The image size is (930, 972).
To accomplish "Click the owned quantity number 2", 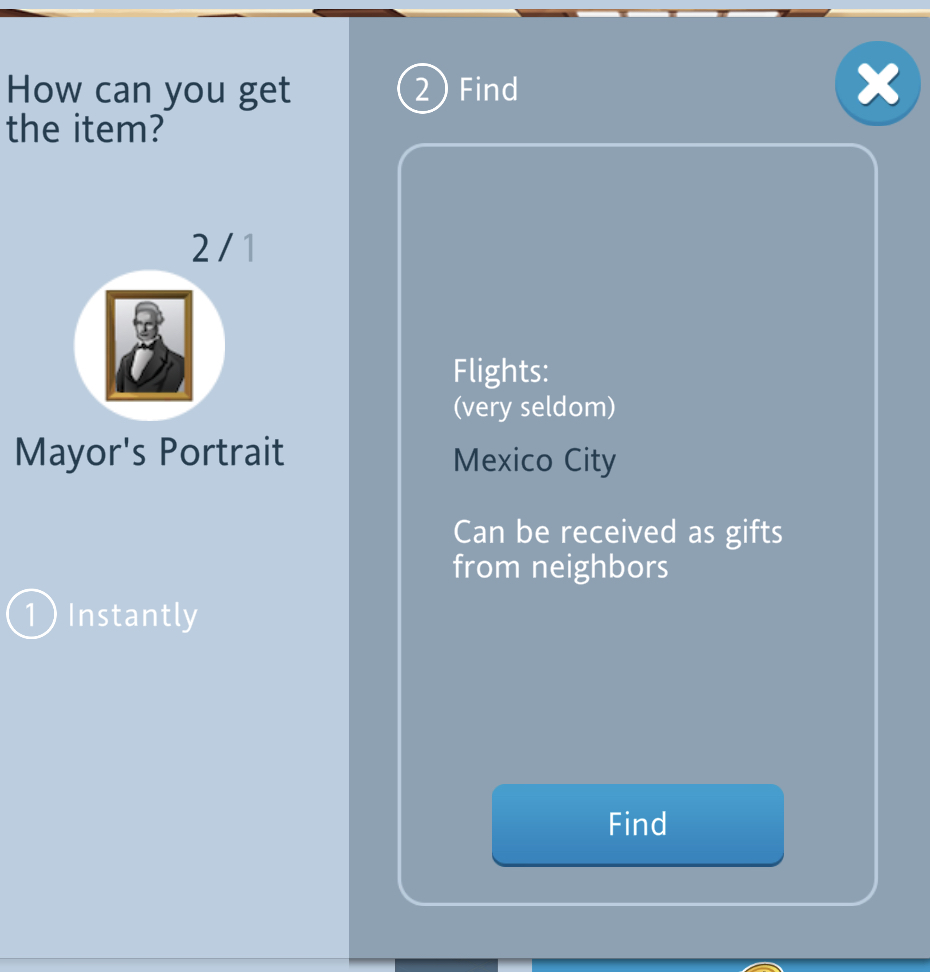I will coord(200,249).
